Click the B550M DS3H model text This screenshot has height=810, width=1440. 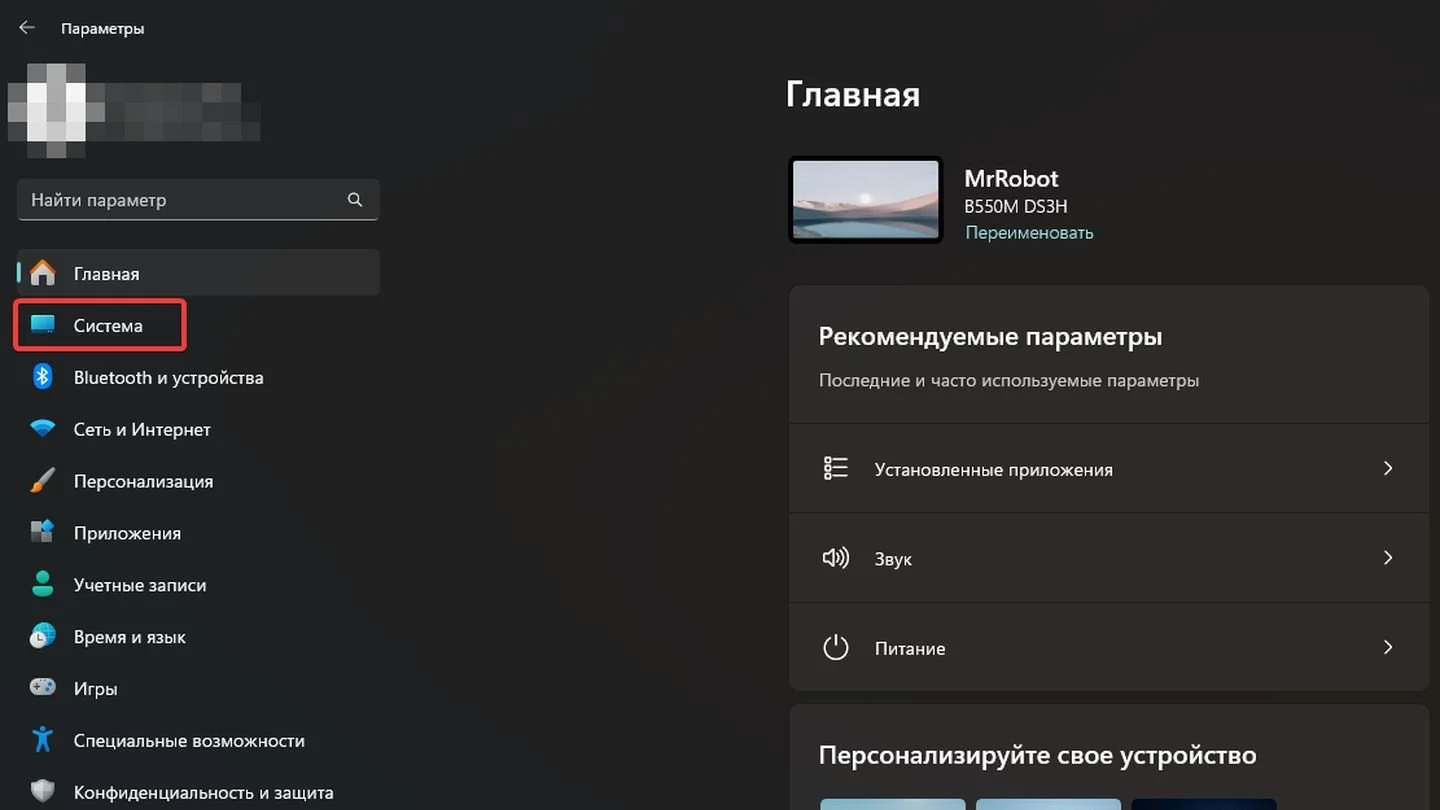coord(1015,207)
